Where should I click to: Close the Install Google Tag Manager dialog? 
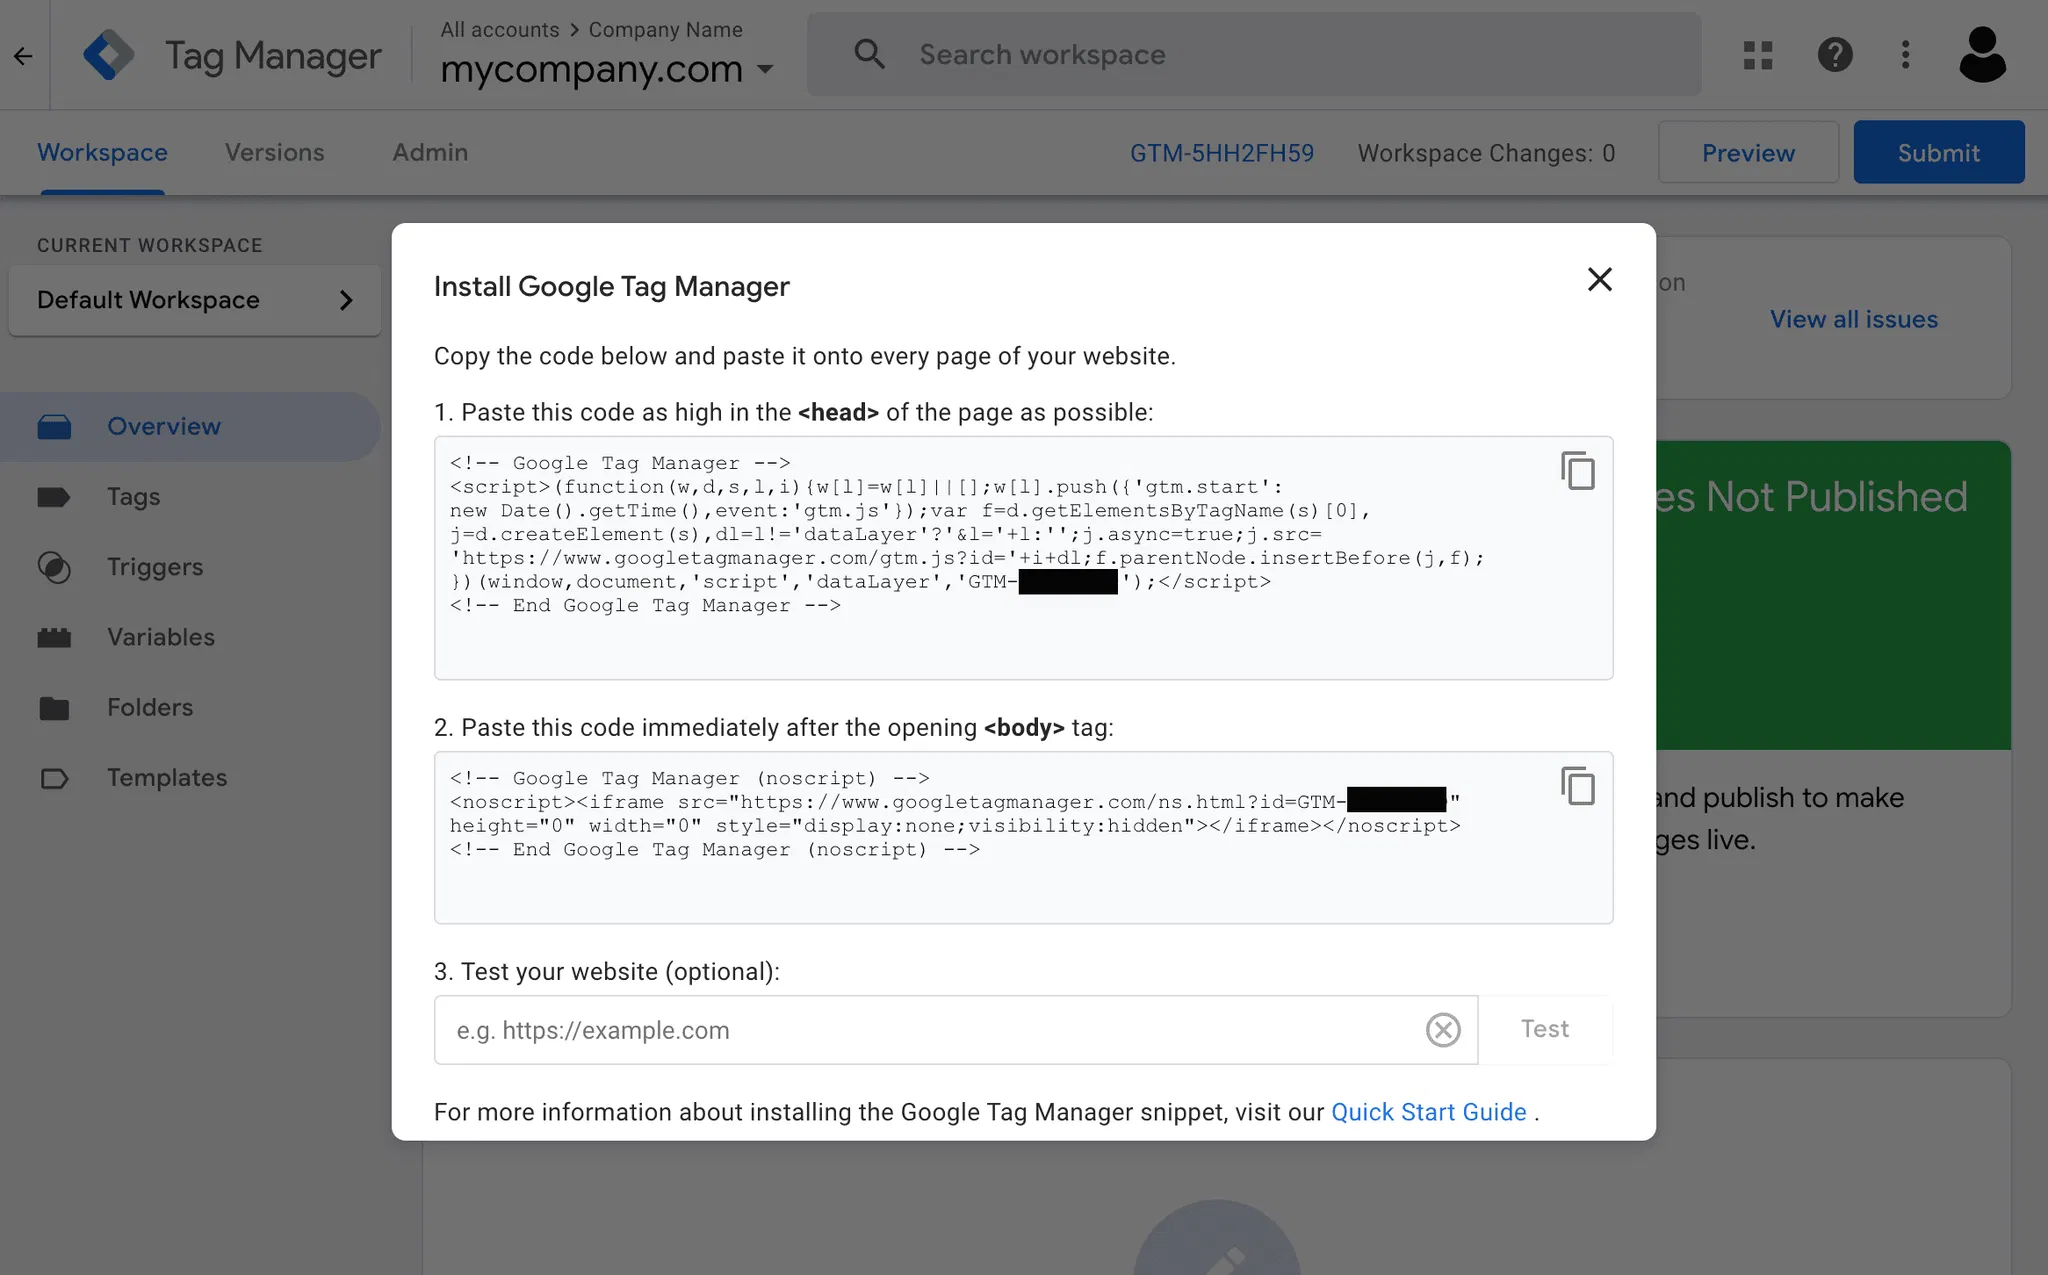point(1599,280)
